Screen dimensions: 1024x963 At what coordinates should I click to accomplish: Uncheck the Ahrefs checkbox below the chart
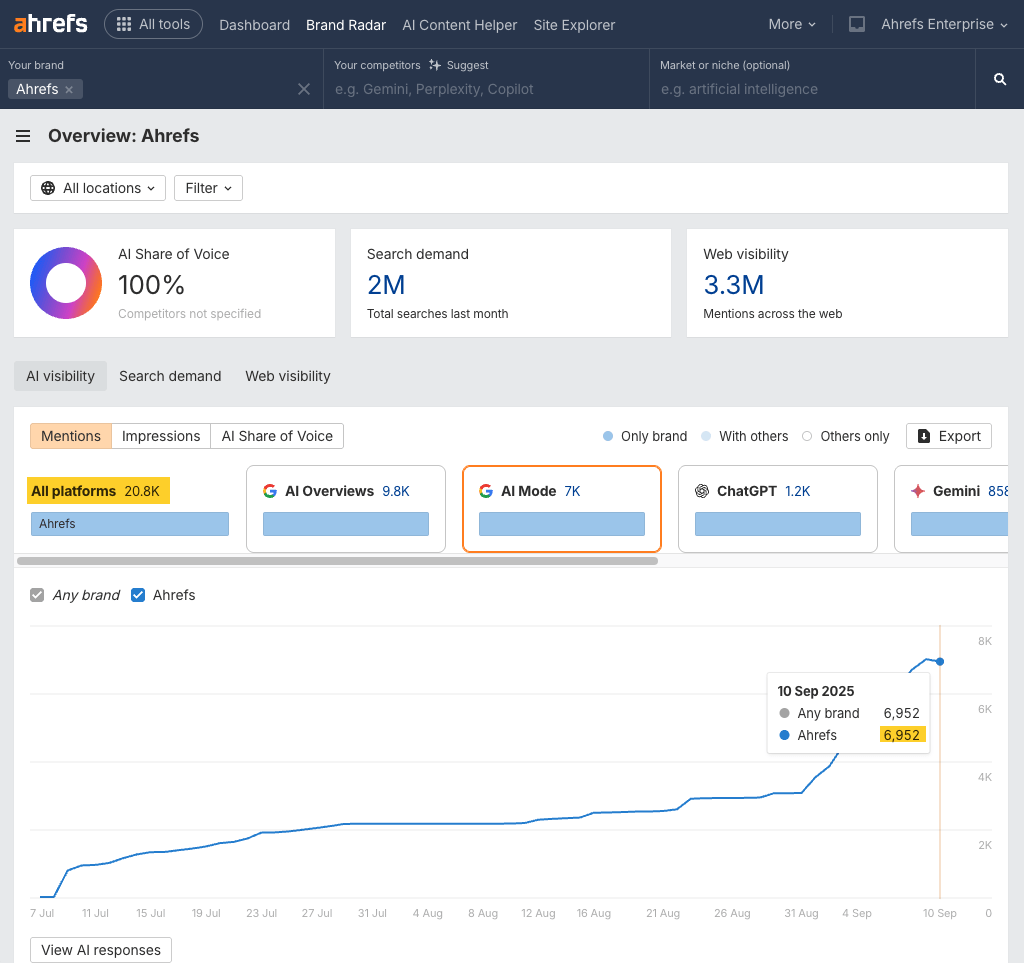click(x=137, y=594)
